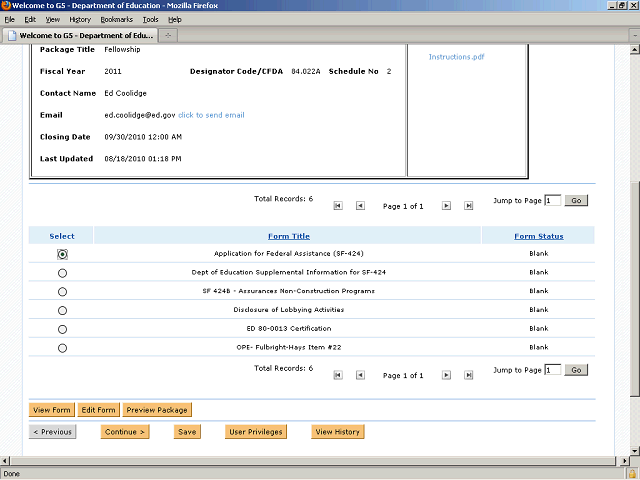Screen dimensions: 640x480
Task: Click email address ed.coolidge@ed.gov text
Action: coord(140,115)
